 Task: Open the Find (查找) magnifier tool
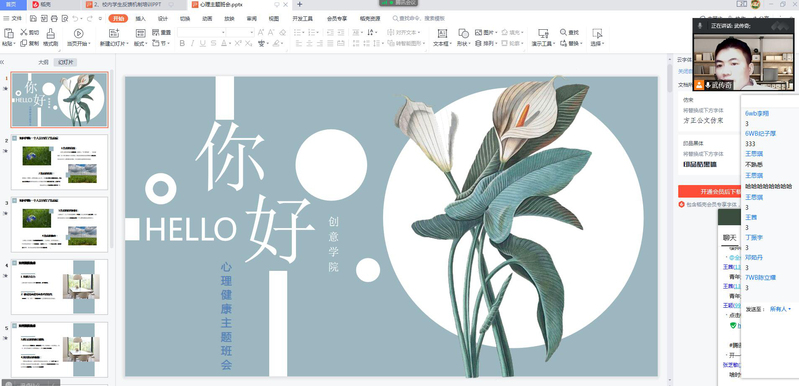pyautogui.click(x=564, y=32)
